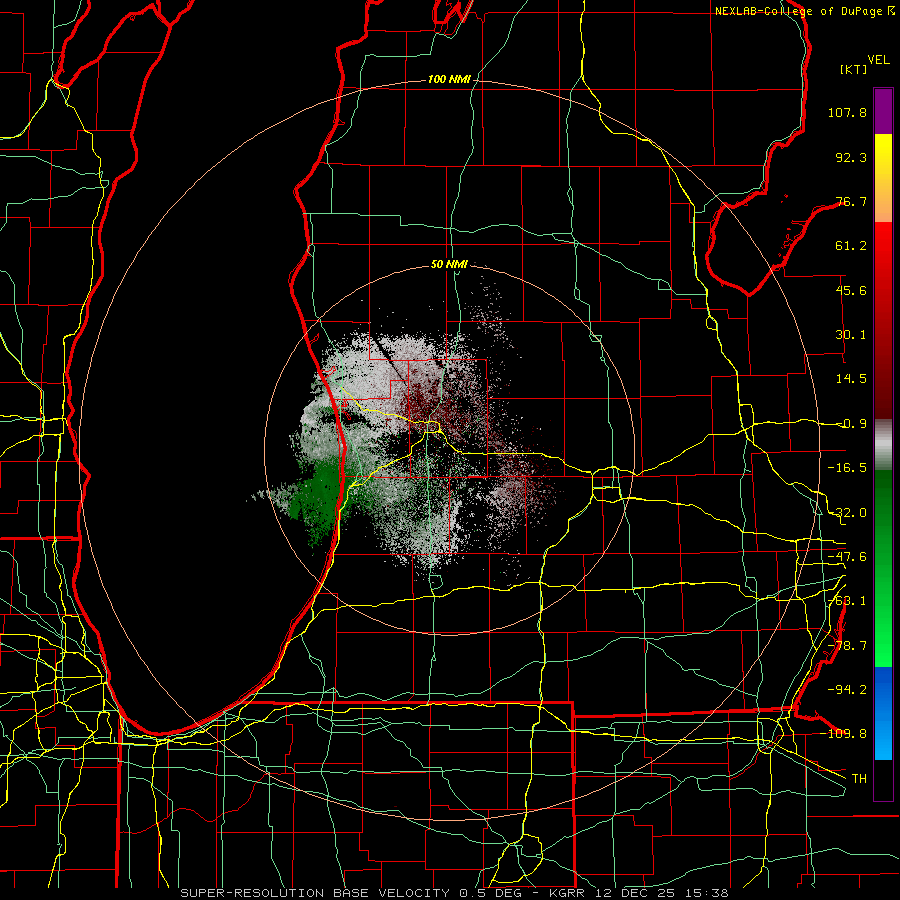Click the VEL legend heading
900x900 pixels.
[x=878, y=60]
